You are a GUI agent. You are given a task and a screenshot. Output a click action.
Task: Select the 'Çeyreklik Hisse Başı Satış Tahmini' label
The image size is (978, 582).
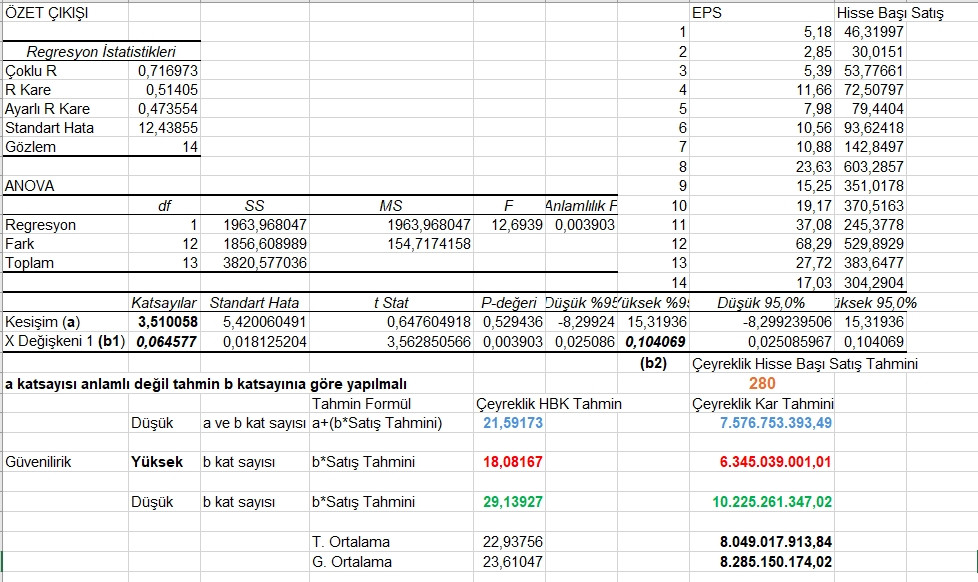tap(805, 364)
